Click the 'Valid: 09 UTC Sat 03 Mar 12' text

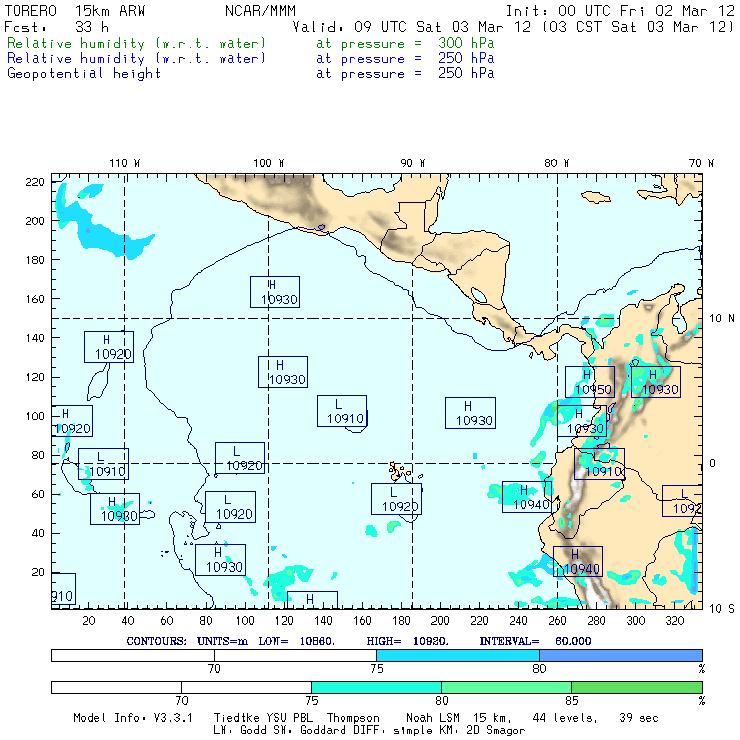412,27
